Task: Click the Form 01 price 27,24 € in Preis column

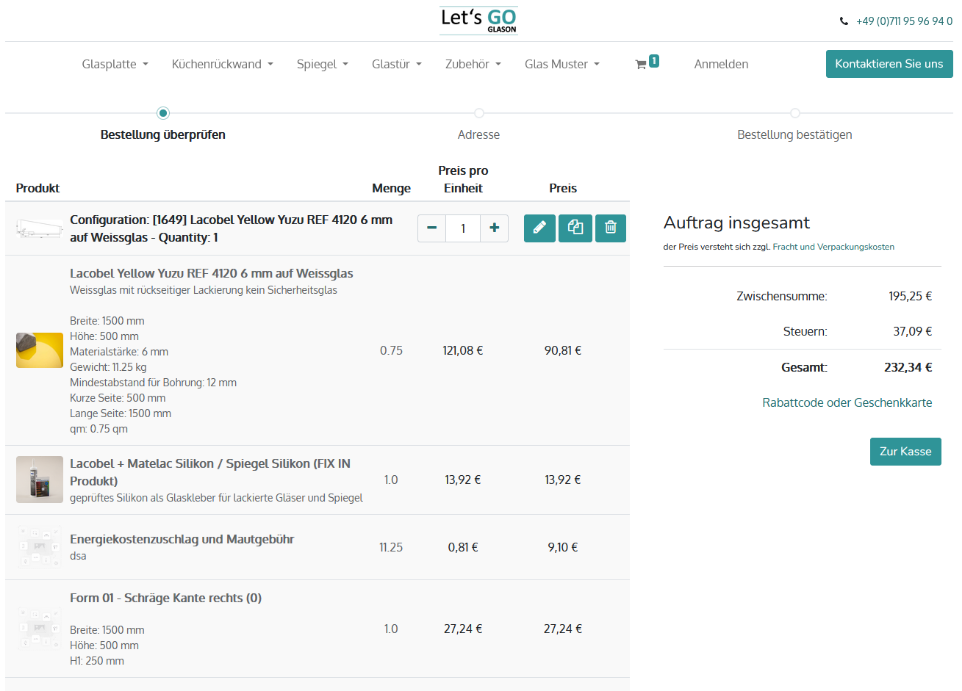Action: coord(563,628)
